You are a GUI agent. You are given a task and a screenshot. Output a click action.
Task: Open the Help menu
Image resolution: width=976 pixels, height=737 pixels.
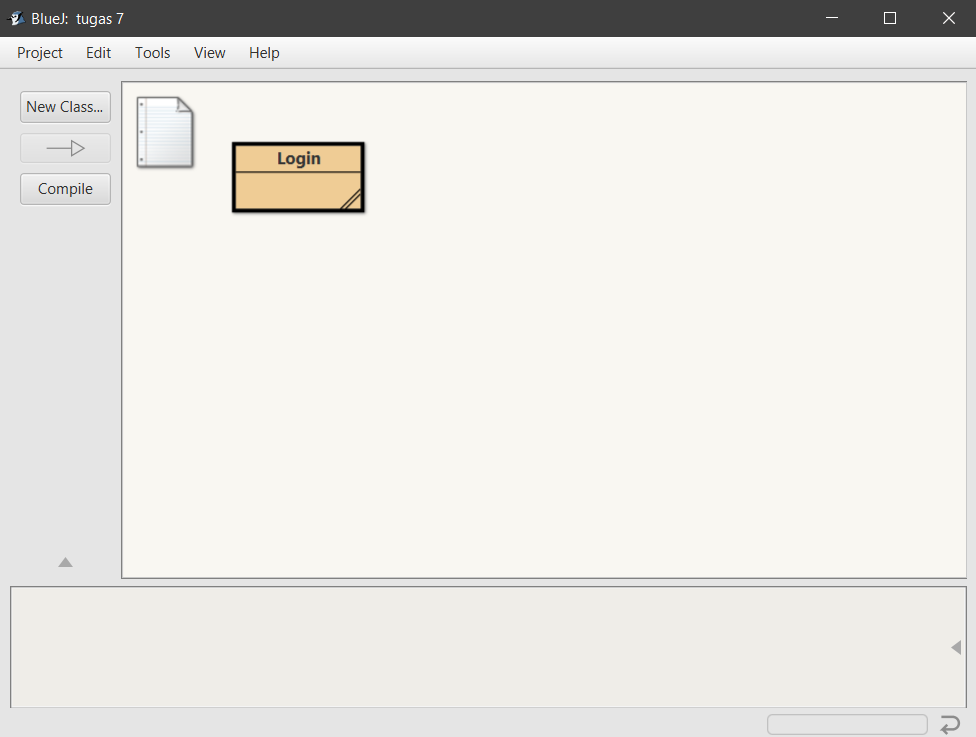pos(264,53)
